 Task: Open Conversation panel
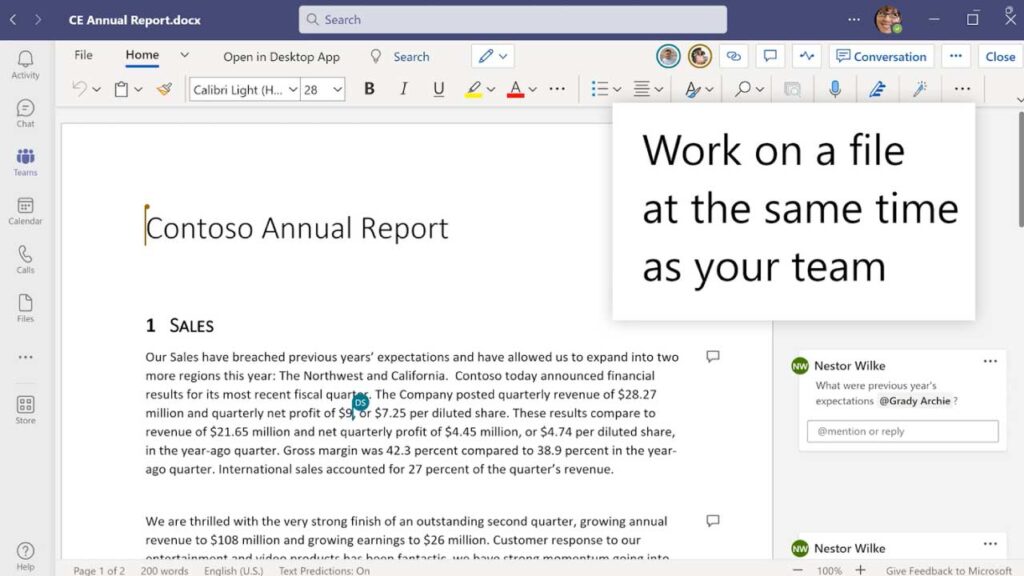pos(881,56)
